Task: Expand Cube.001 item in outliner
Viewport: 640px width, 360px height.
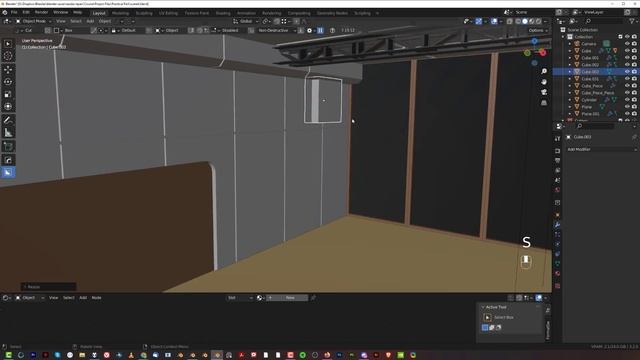Action: click(570, 58)
